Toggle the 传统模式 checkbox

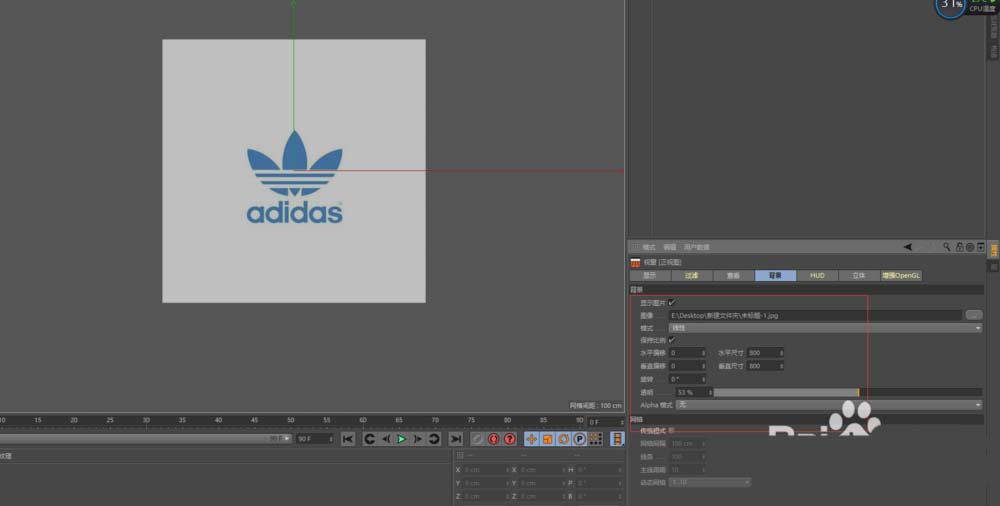click(671, 431)
